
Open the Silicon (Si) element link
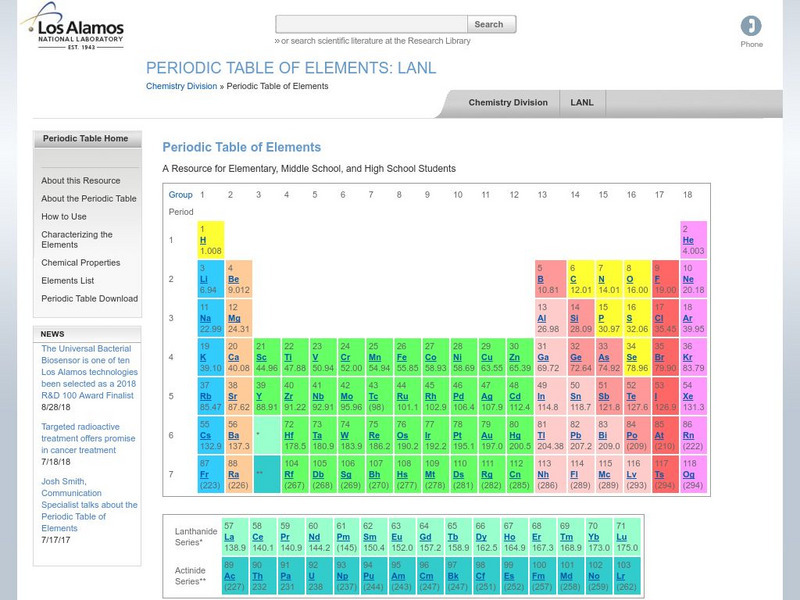point(574,318)
